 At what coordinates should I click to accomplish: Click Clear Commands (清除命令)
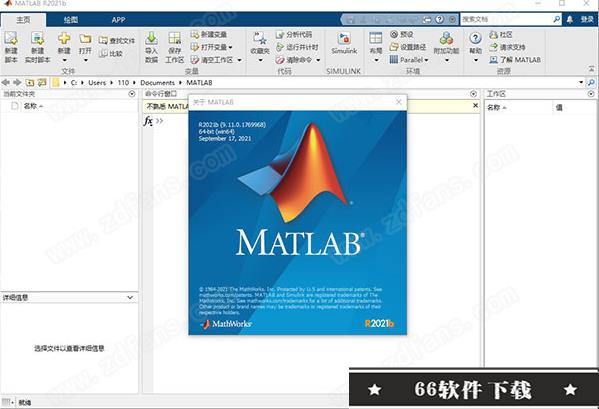(294, 60)
